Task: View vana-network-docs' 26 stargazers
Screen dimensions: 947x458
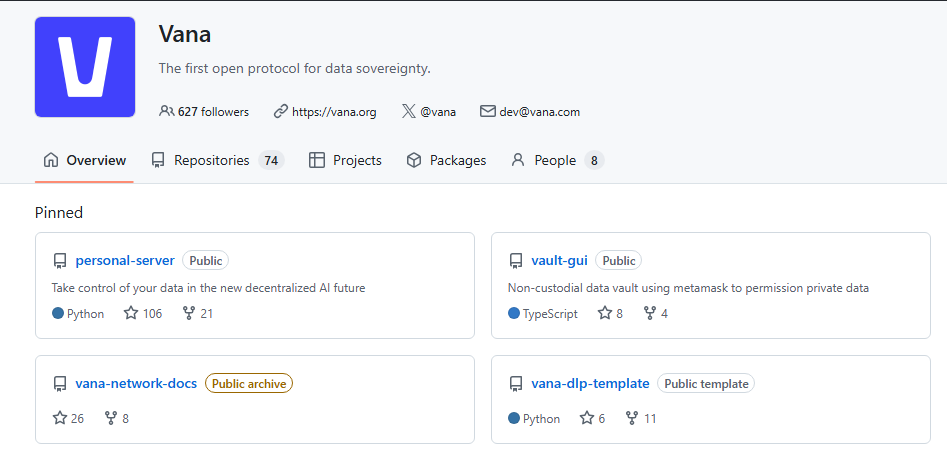Action: tap(68, 418)
